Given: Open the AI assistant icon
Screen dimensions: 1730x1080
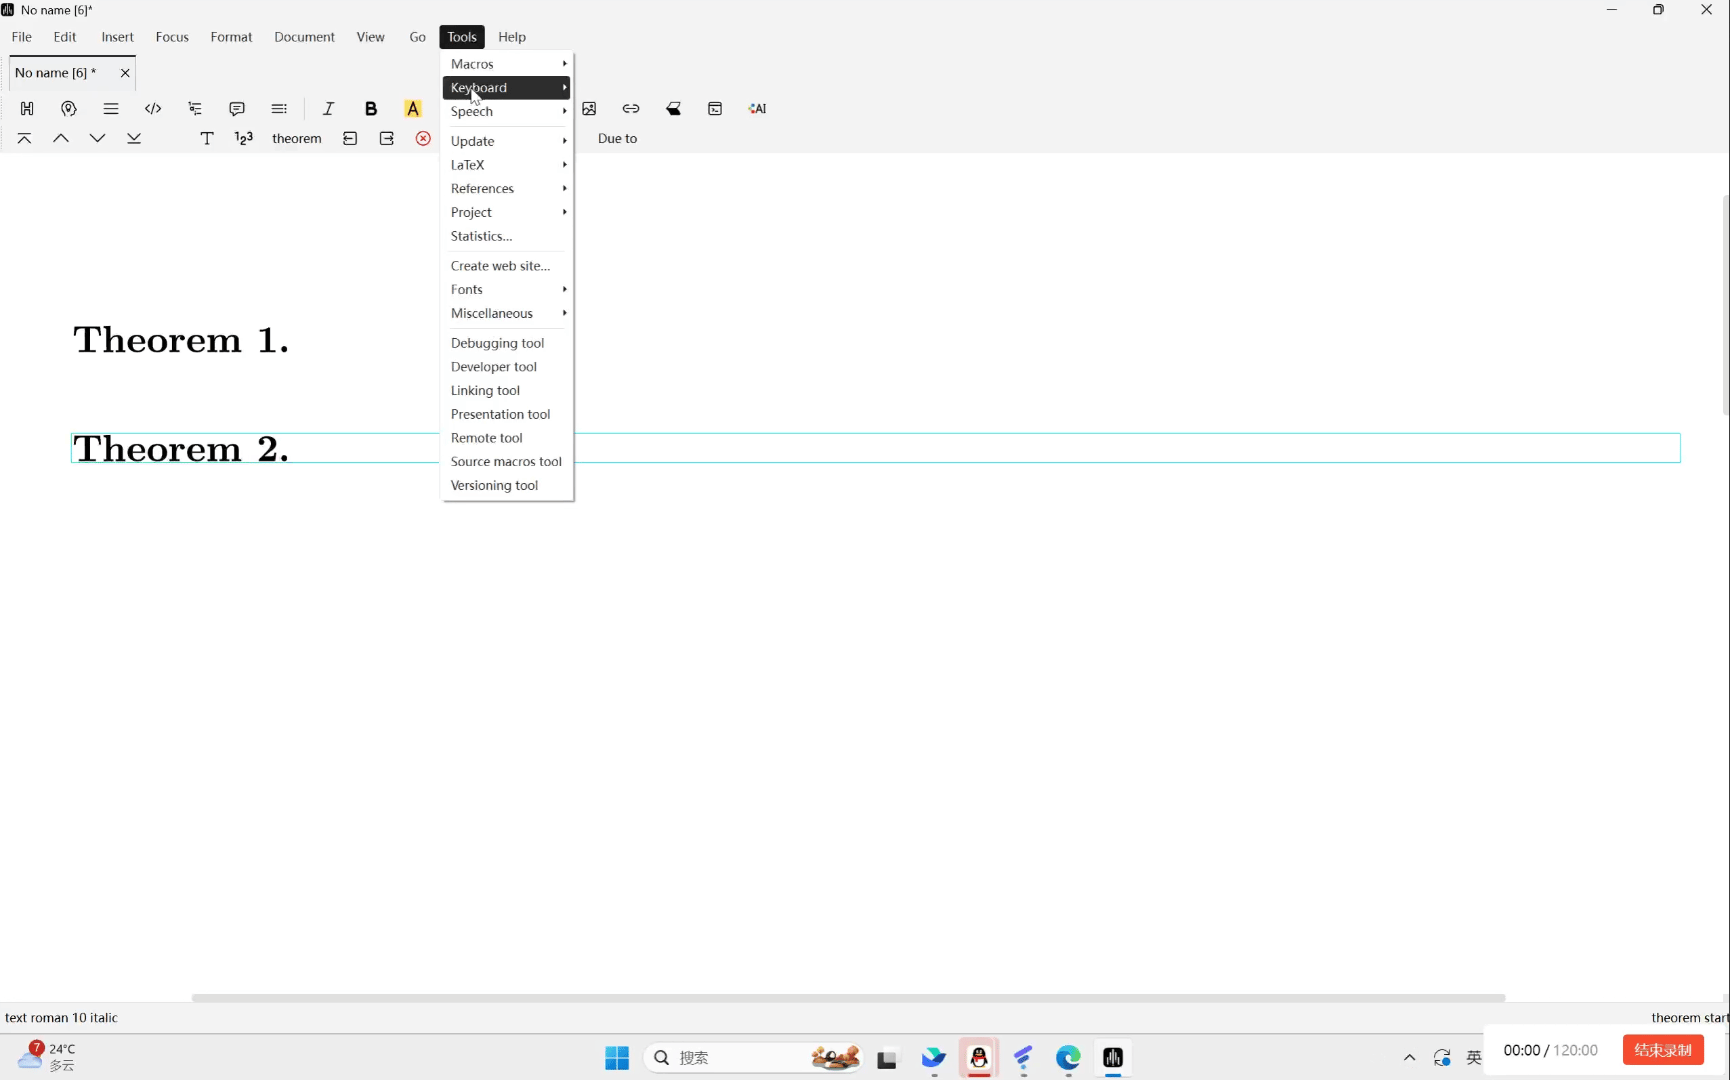Looking at the screenshot, I should [x=757, y=109].
